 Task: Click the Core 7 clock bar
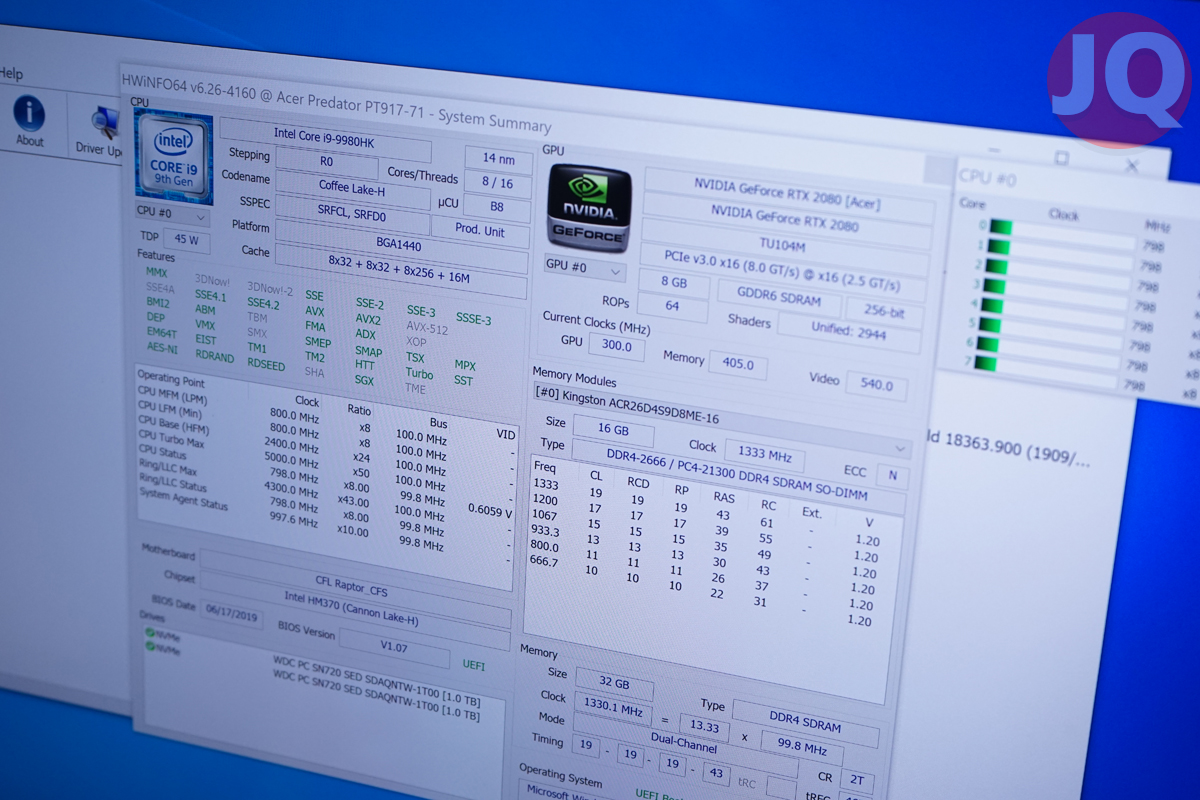(x=1048, y=369)
